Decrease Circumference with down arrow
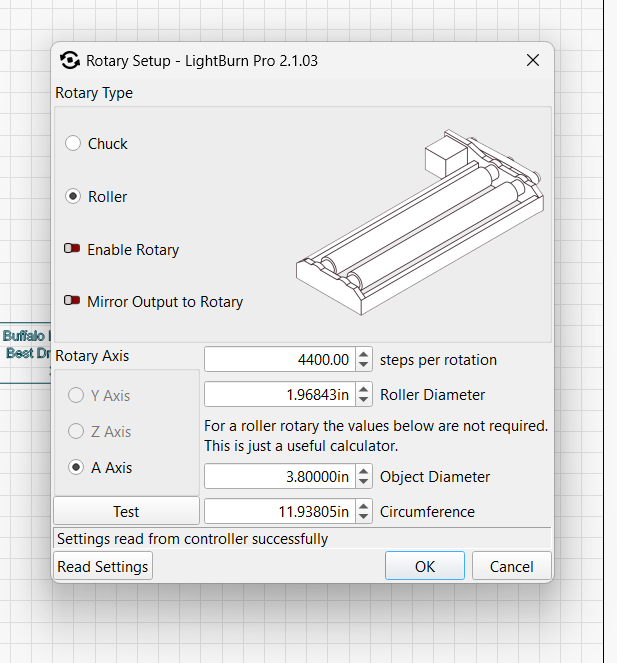The image size is (617, 663). (363, 517)
